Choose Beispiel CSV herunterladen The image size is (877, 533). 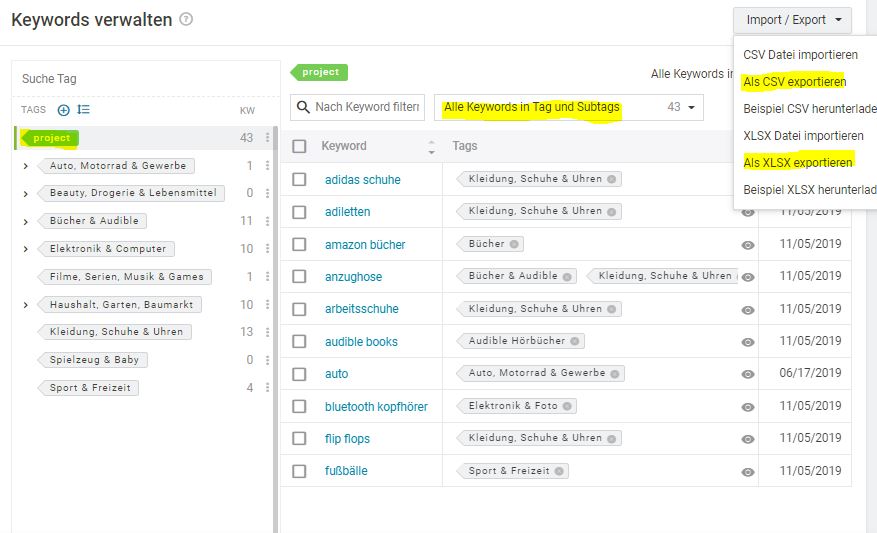(x=809, y=109)
